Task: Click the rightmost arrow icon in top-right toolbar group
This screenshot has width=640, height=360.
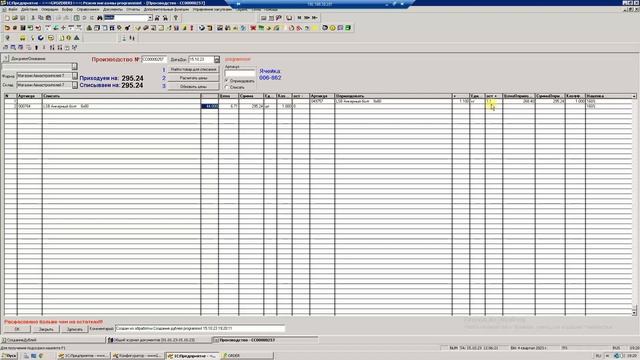Action: [x=315, y=18]
